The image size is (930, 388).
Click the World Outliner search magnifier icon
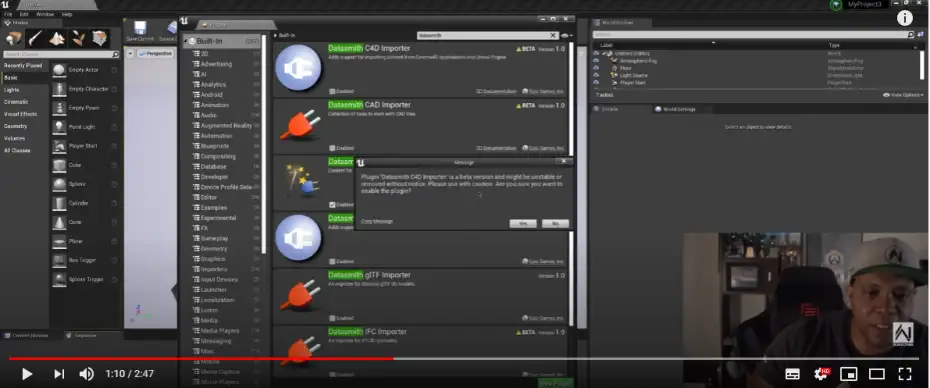911,35
